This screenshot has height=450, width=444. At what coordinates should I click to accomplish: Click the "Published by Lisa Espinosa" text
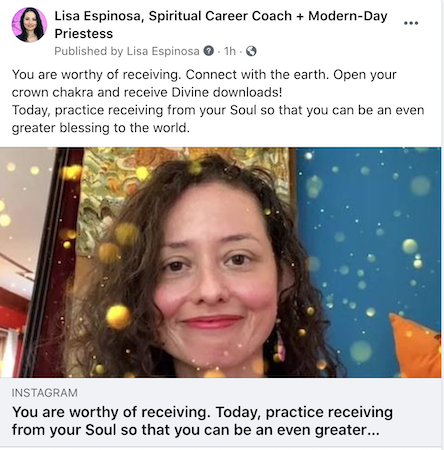point(127,51)
